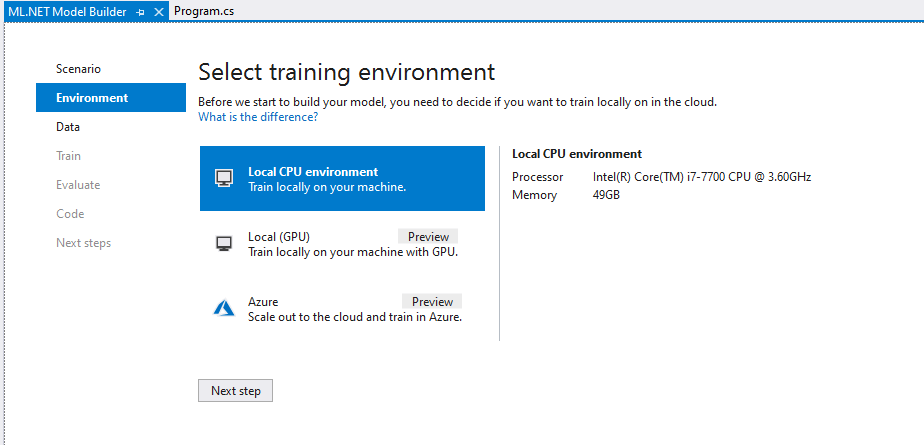This screenshot has height=445, width=924.
Task: Click the Local (GPU) monitor icon
Action: [224, 244]
